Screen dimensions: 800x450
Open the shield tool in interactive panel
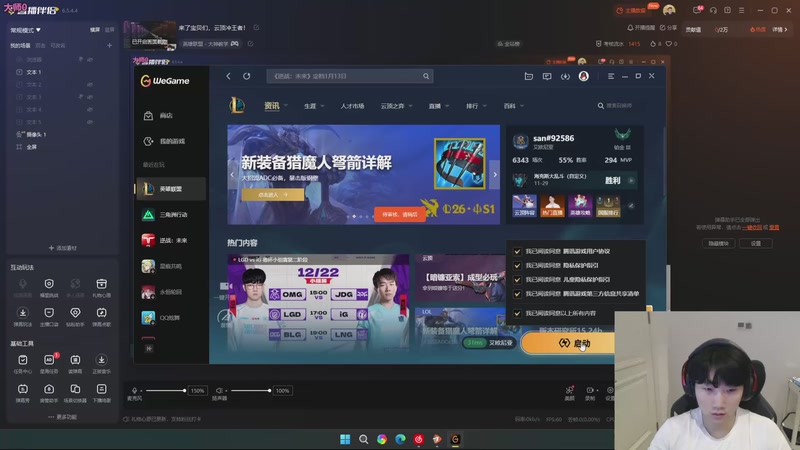(x=49, y=284)
